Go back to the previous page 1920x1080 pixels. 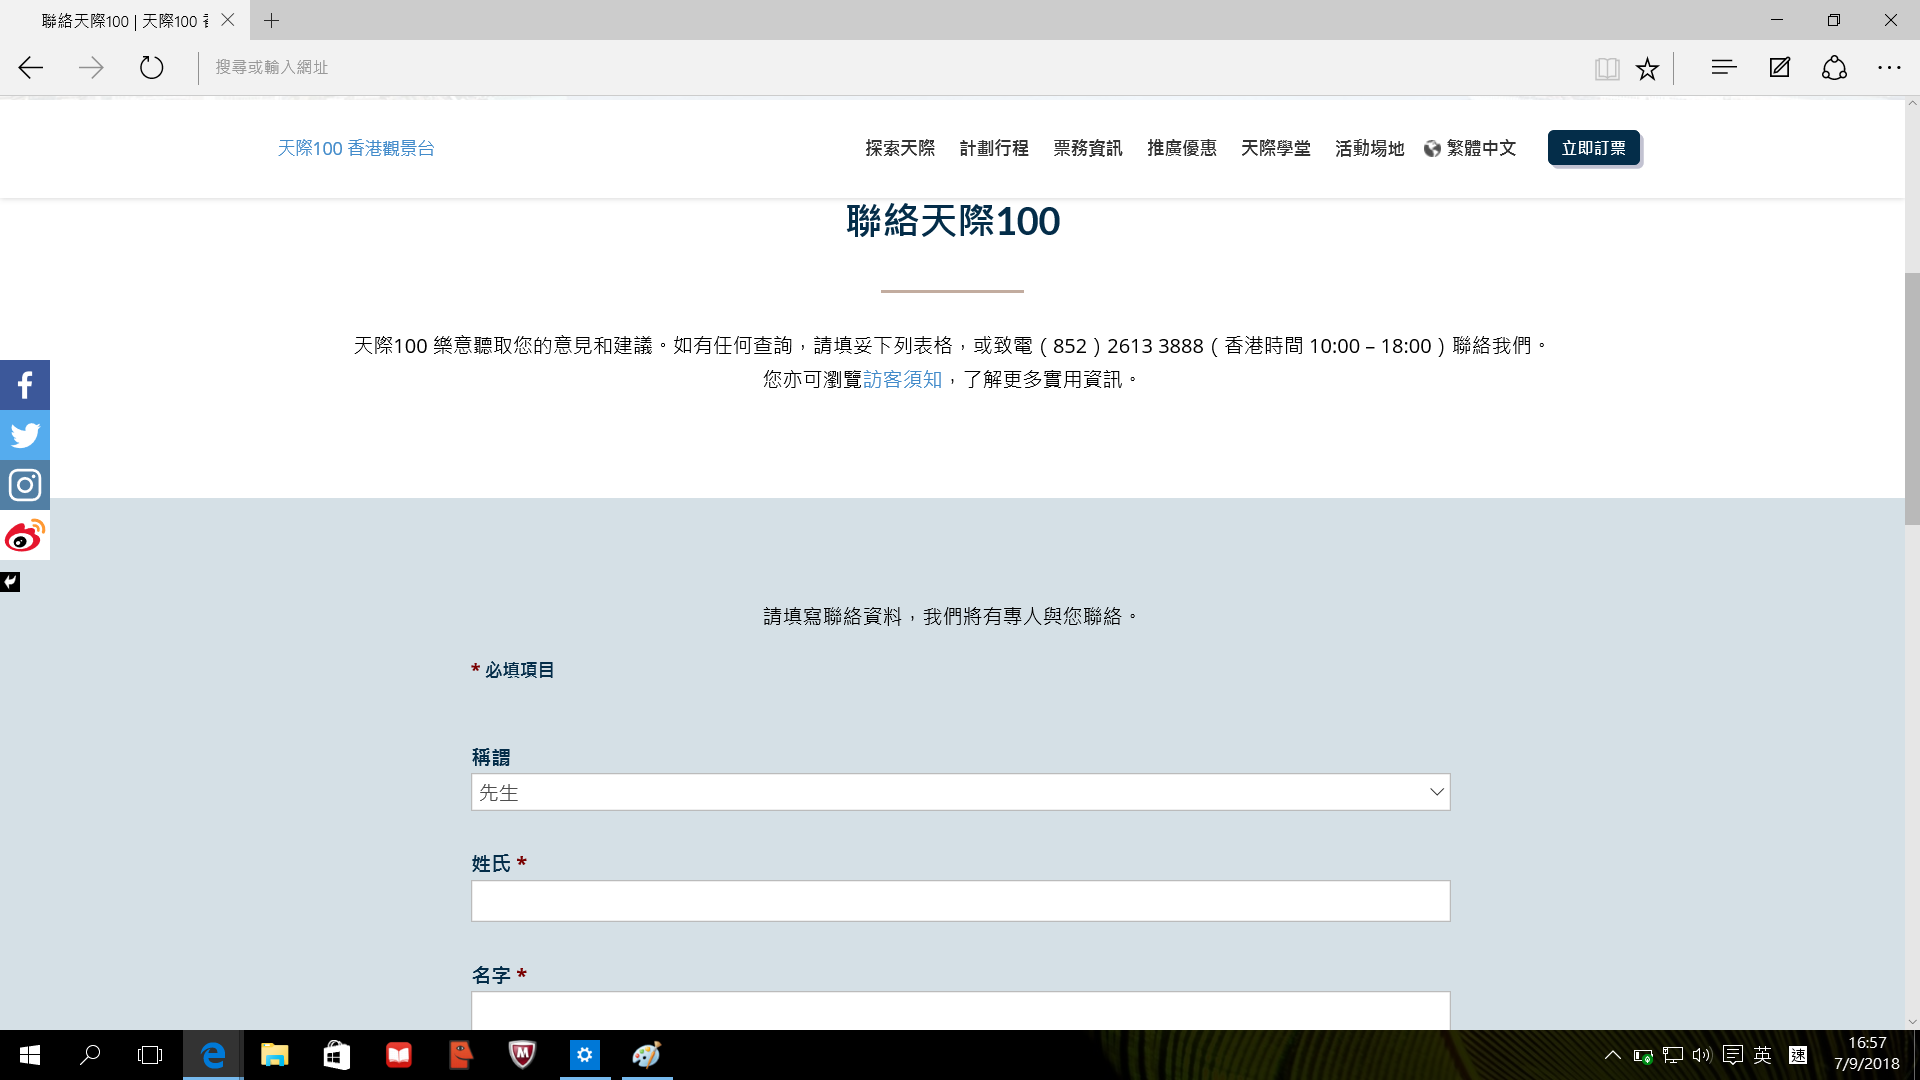[x=31, y=68]
